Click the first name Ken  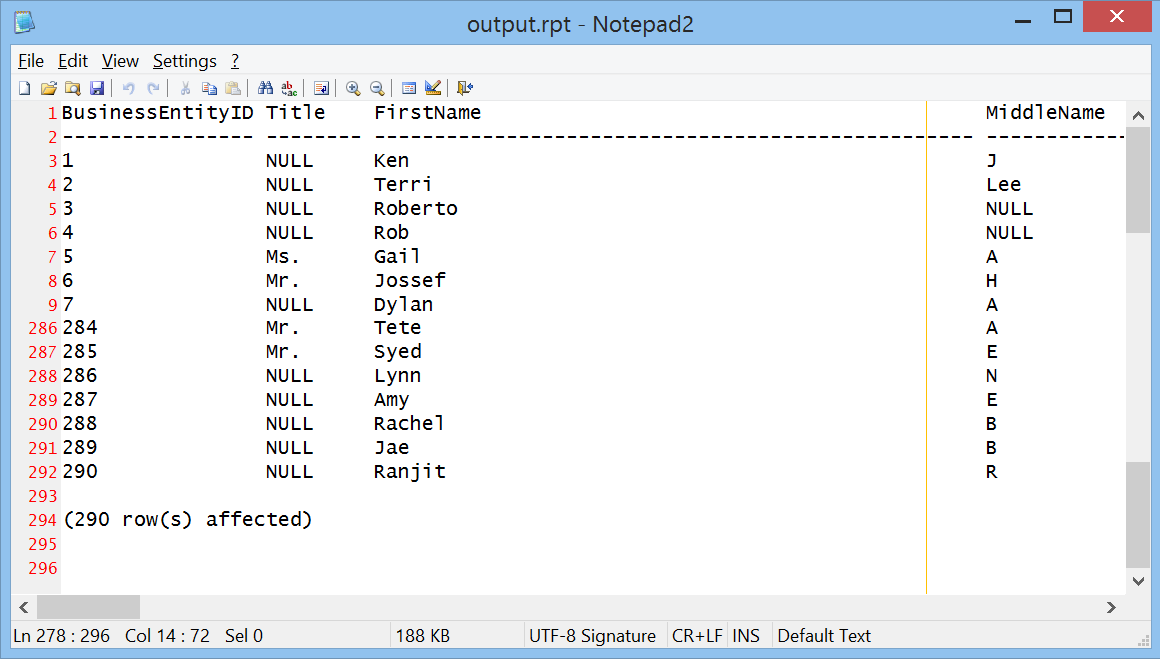pyautogui.click(x=391, y=160)
